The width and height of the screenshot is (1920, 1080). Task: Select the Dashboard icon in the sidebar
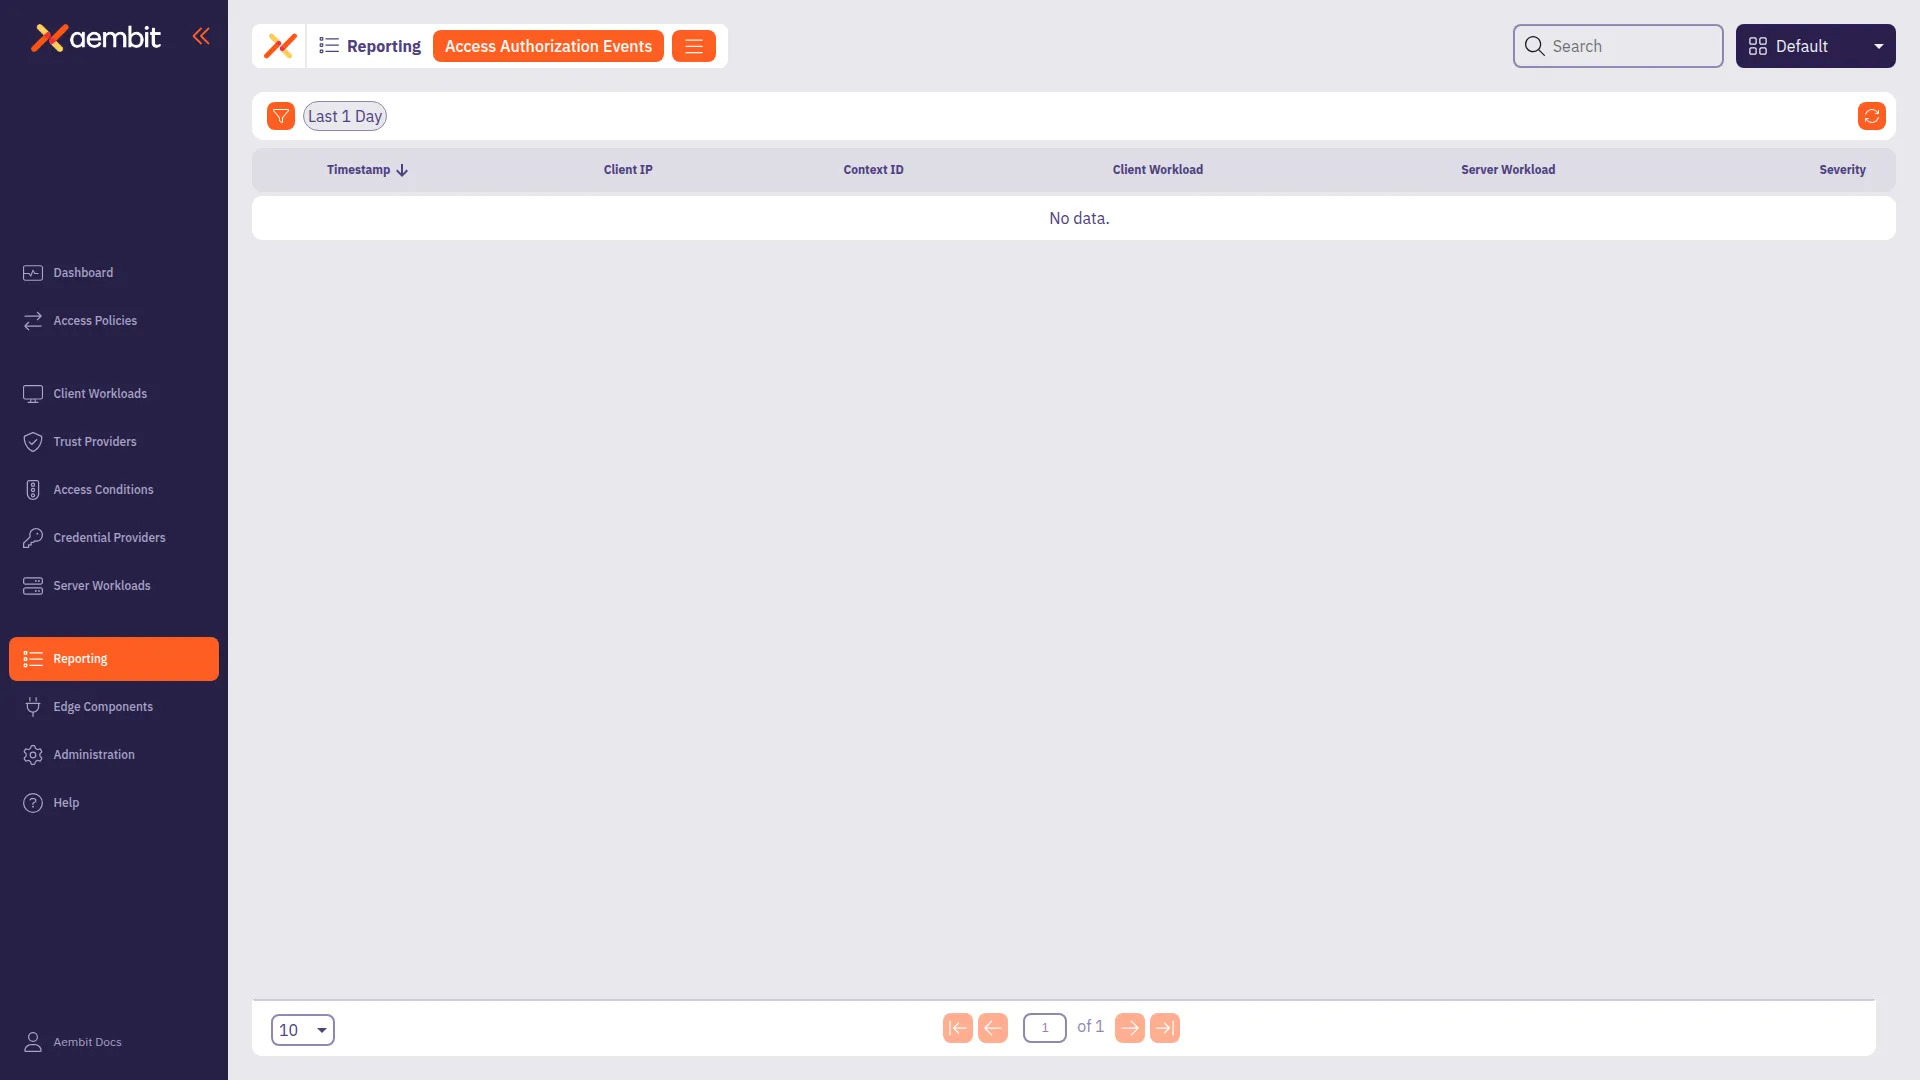pyautogui.click(x=33, y=272)
